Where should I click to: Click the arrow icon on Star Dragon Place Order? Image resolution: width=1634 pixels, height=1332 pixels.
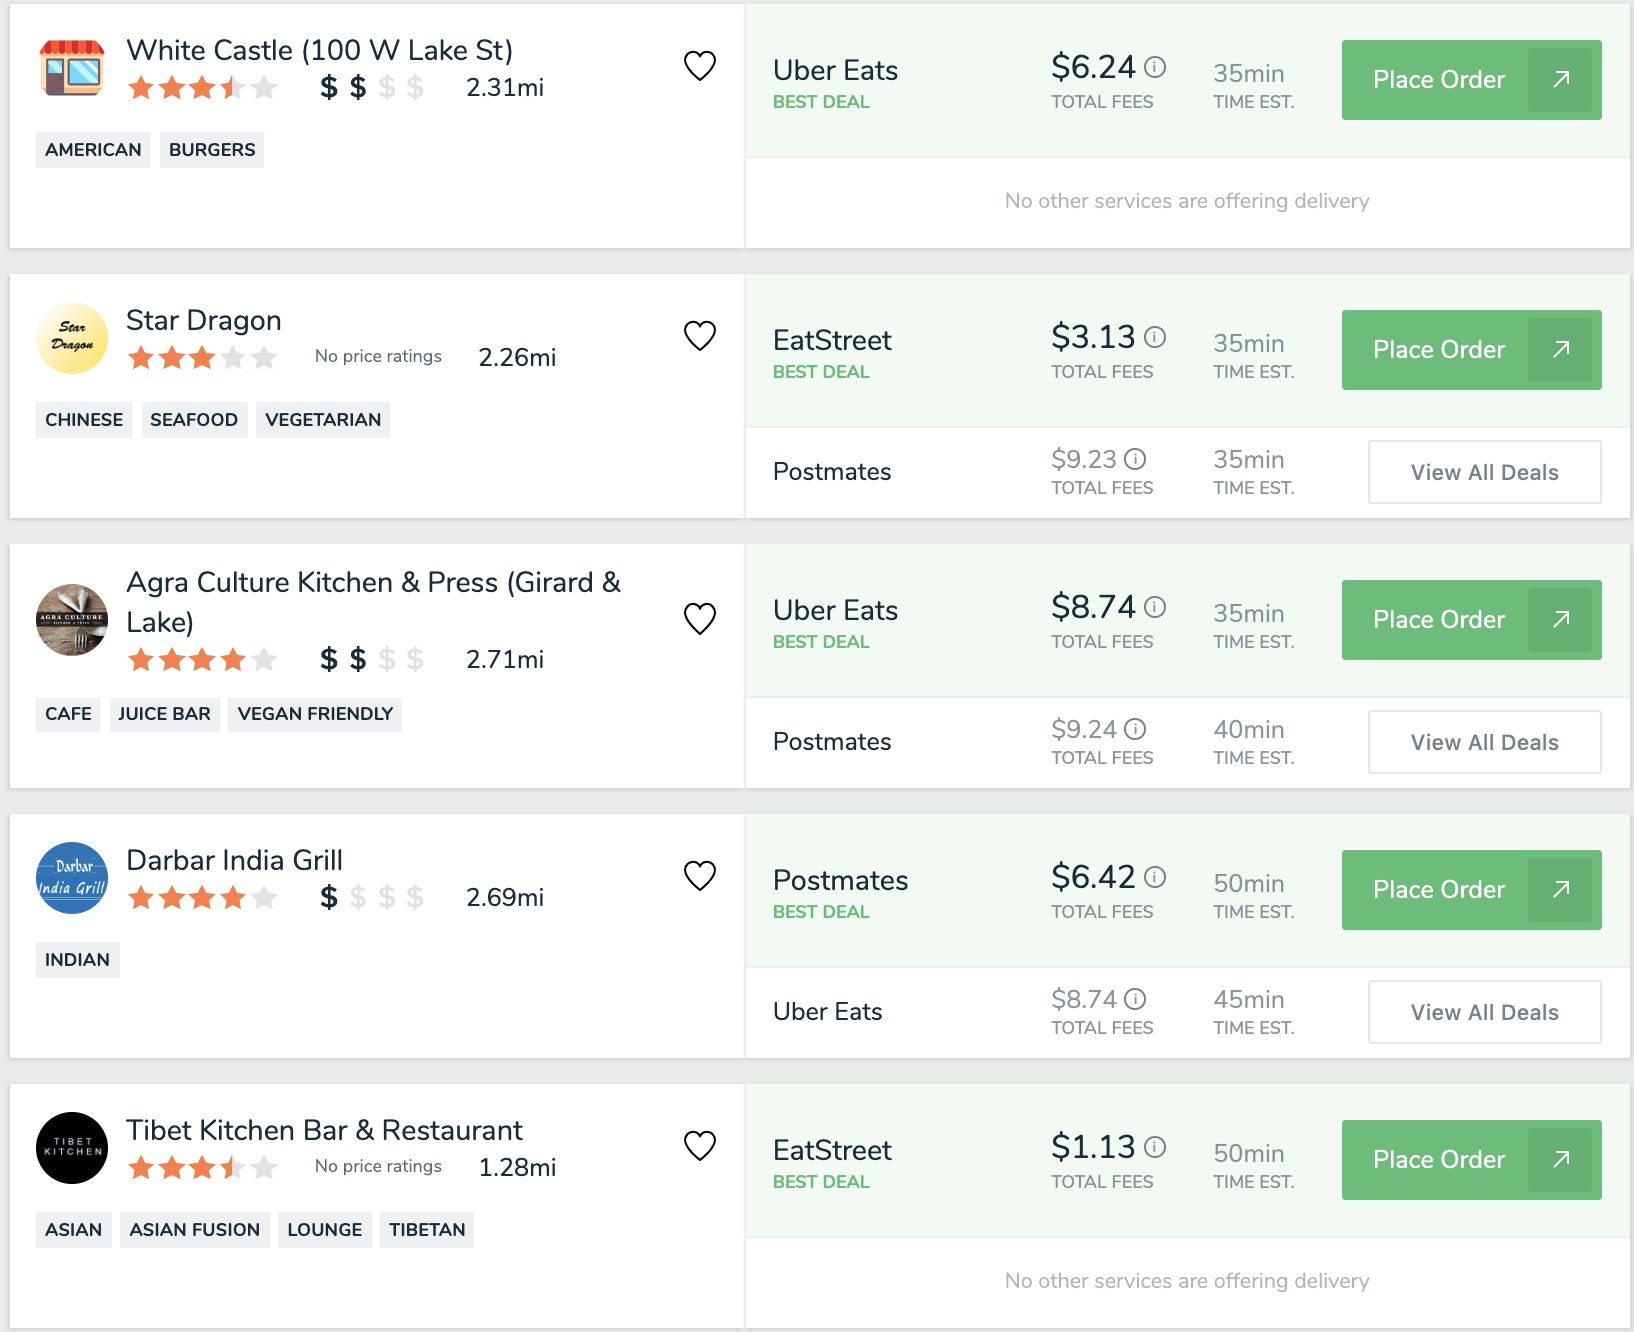pos(1560,350)
